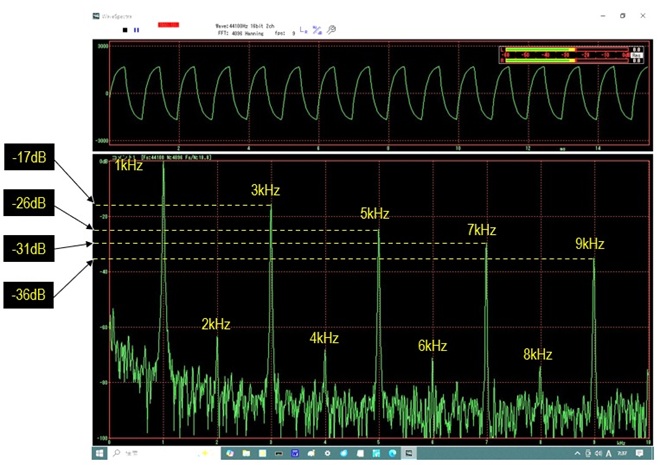Click the red recording indicator bar

[168, 24]
